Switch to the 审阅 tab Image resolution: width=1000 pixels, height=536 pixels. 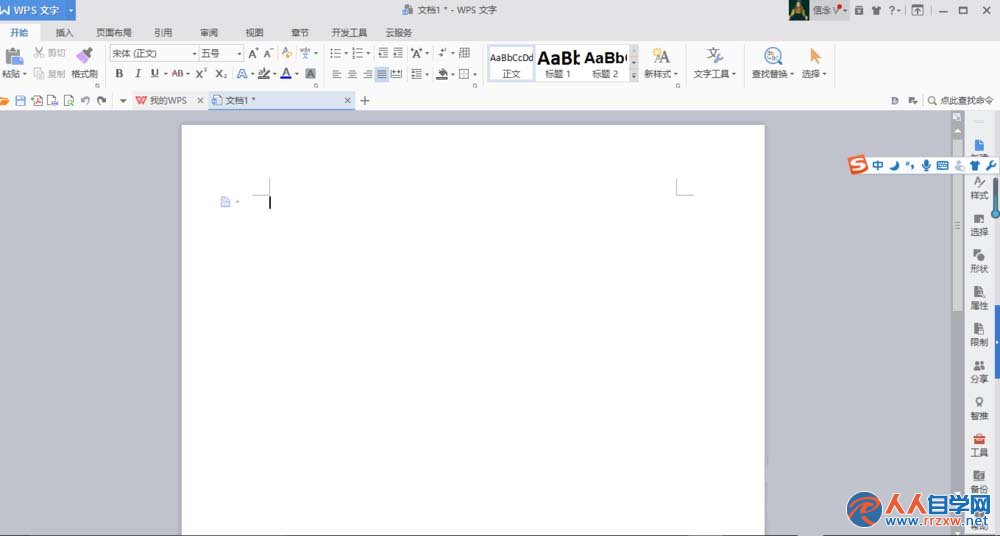point(209,33)
